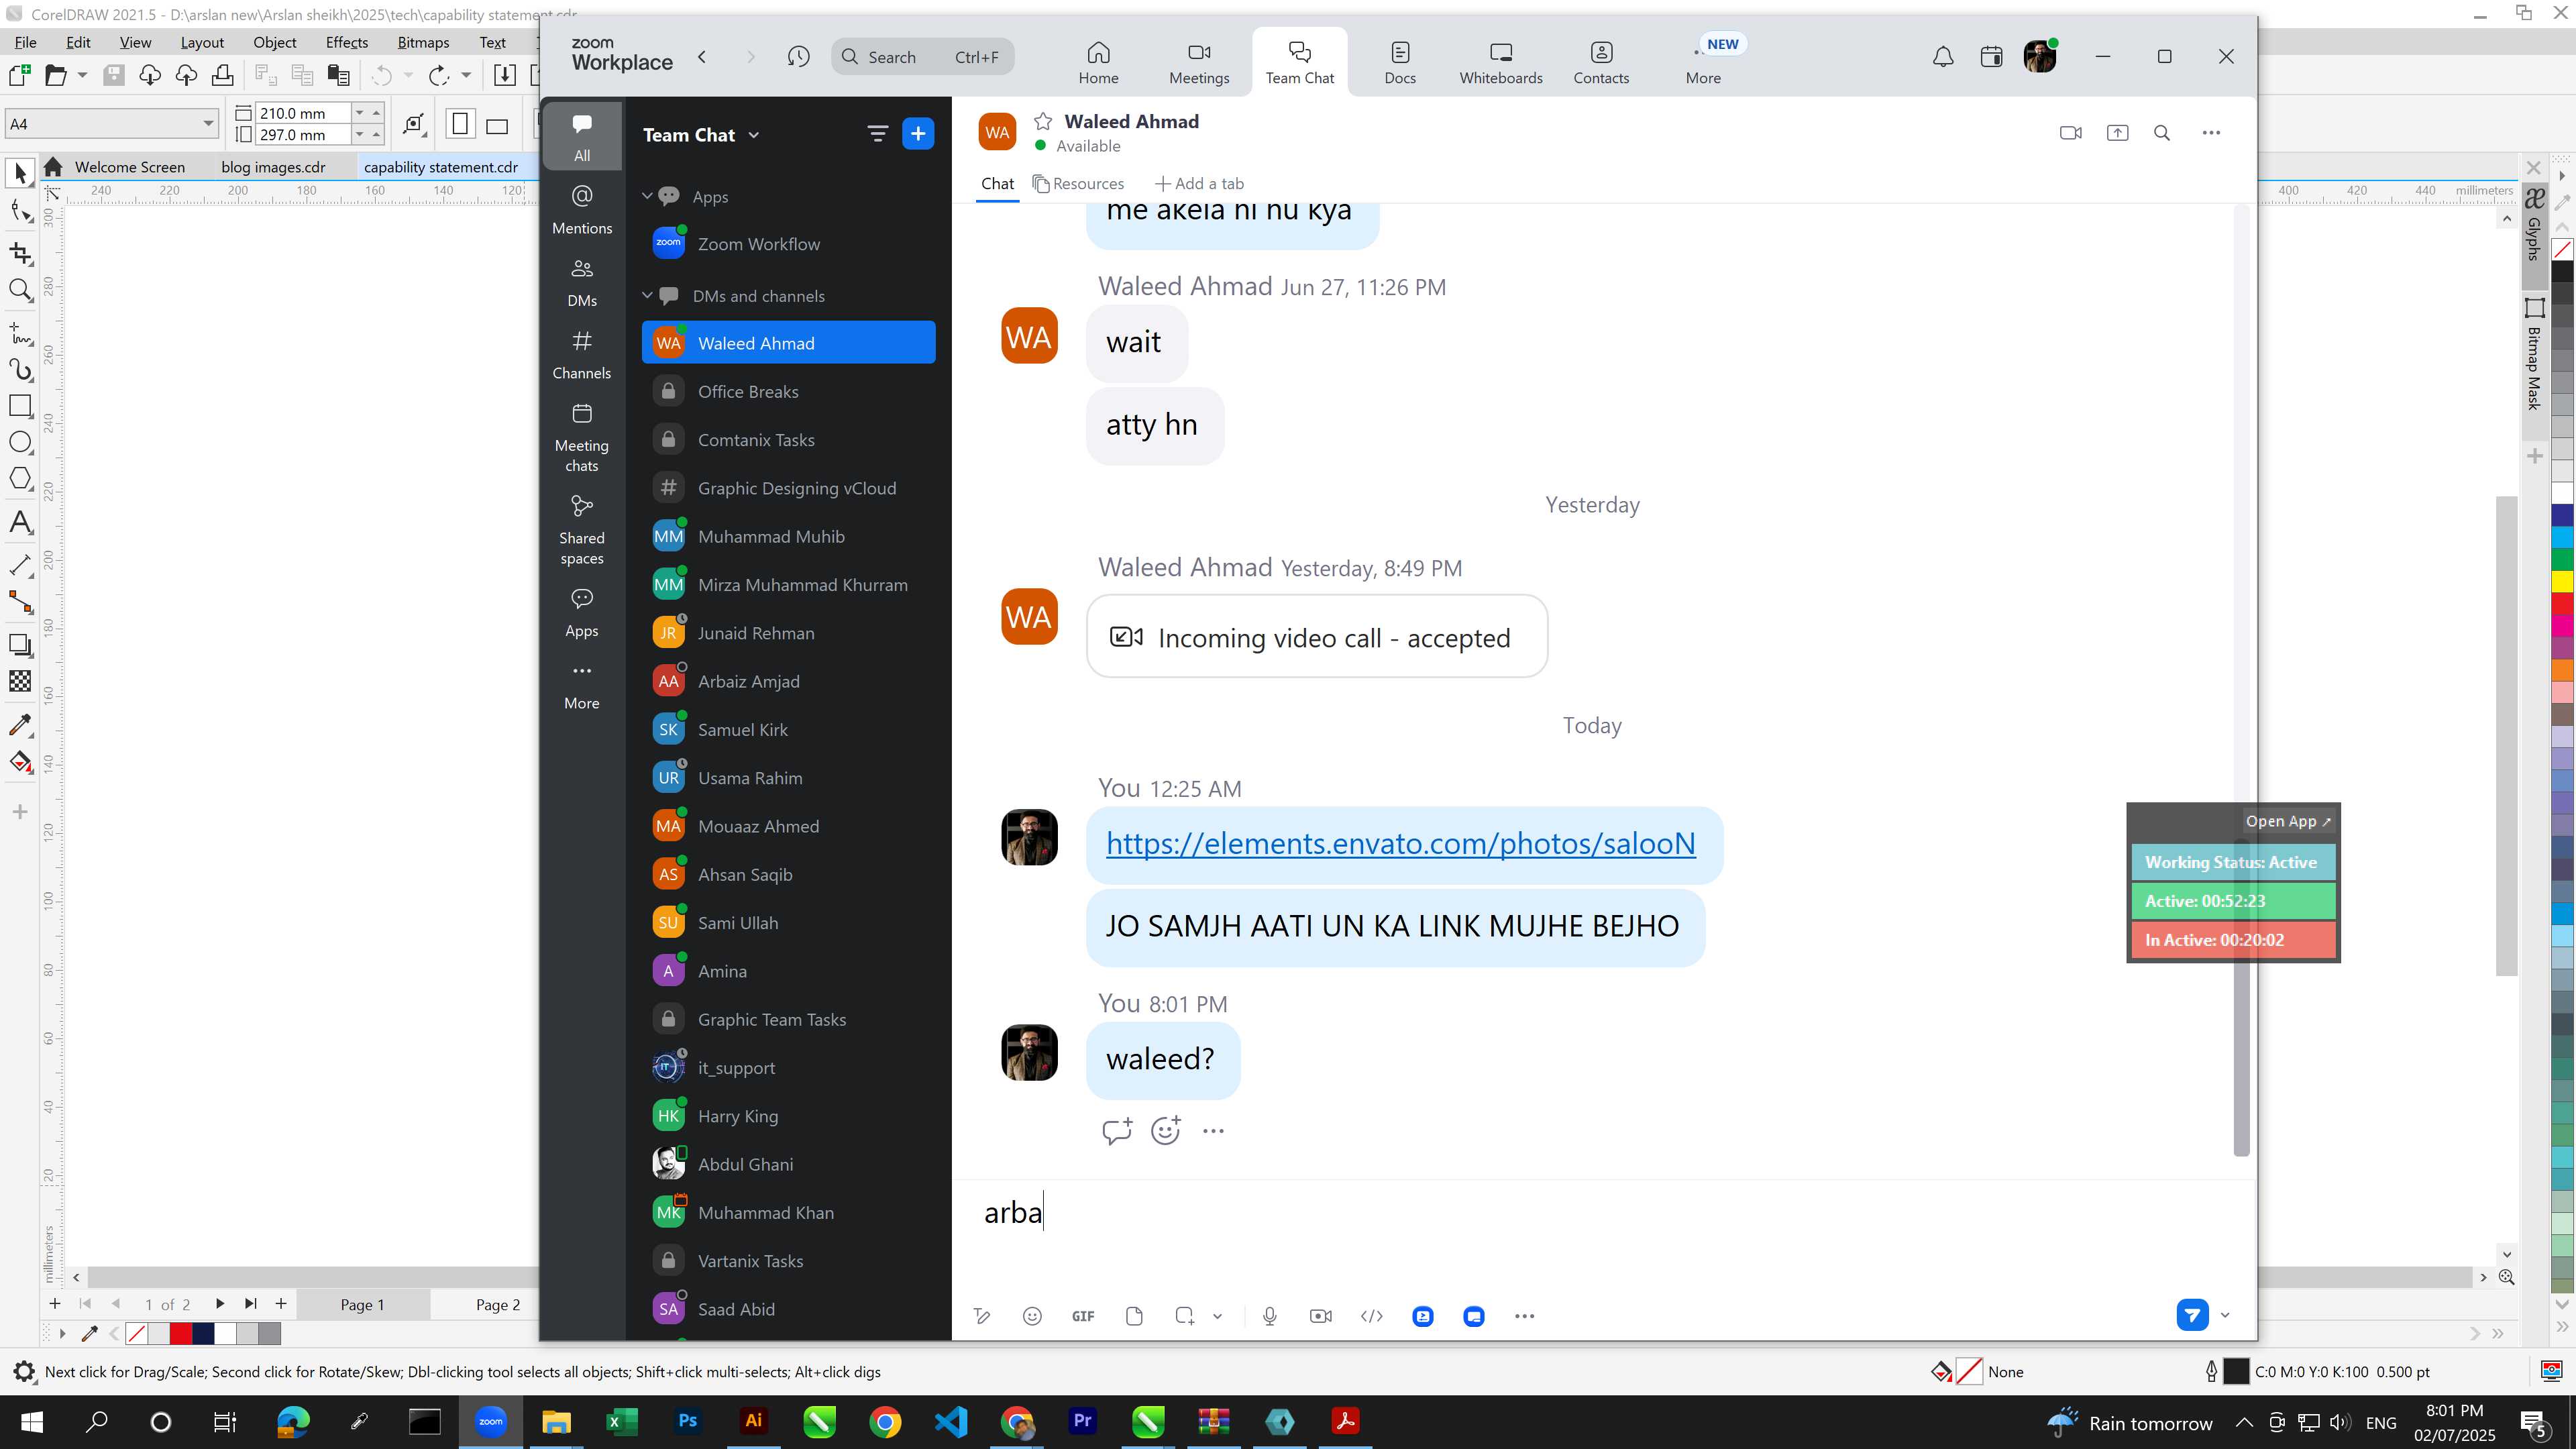Open the Team Chat filter icon
Viewport: 2576px width, 1449px height.
[877, 134]
